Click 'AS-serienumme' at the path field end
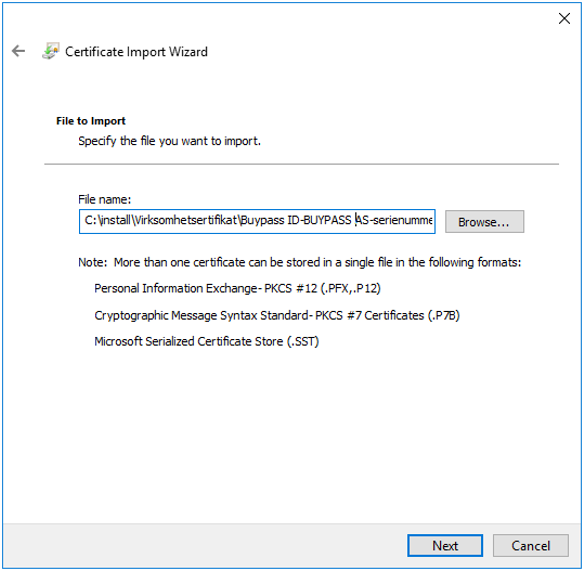Screen dimensions: 585x572 [394, 220]
